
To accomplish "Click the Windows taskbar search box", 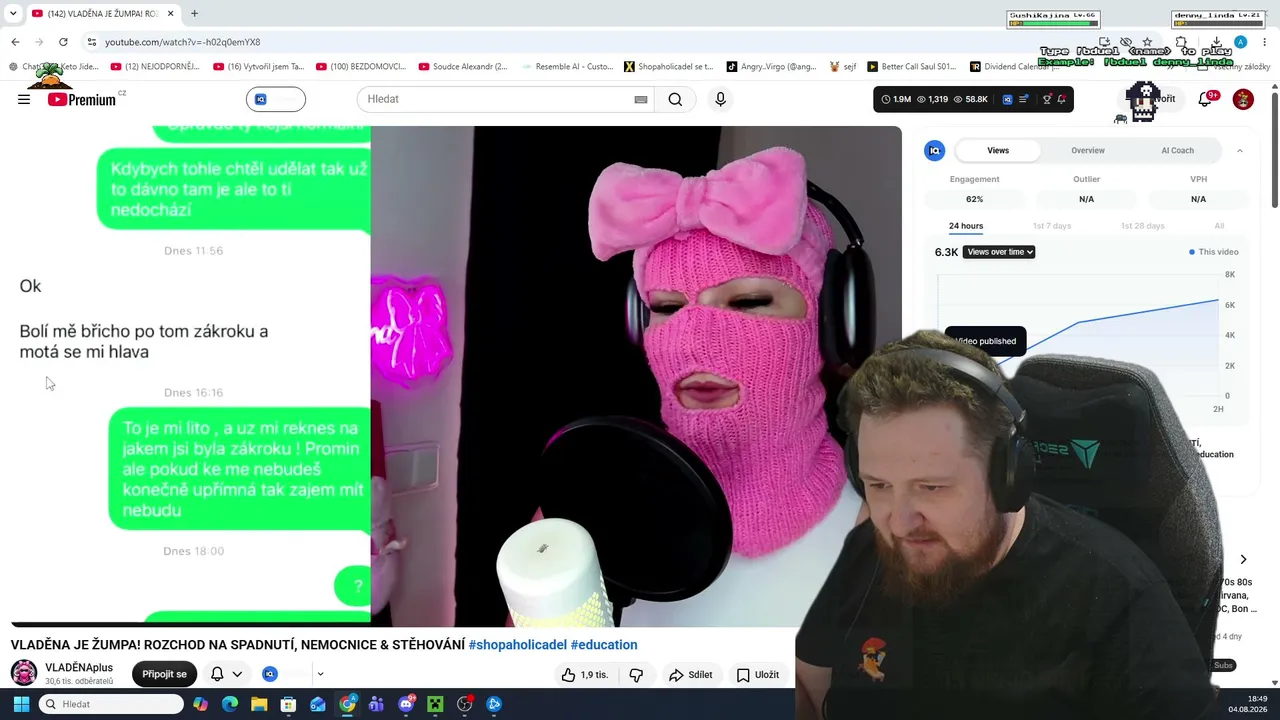I will pos(112,704).
